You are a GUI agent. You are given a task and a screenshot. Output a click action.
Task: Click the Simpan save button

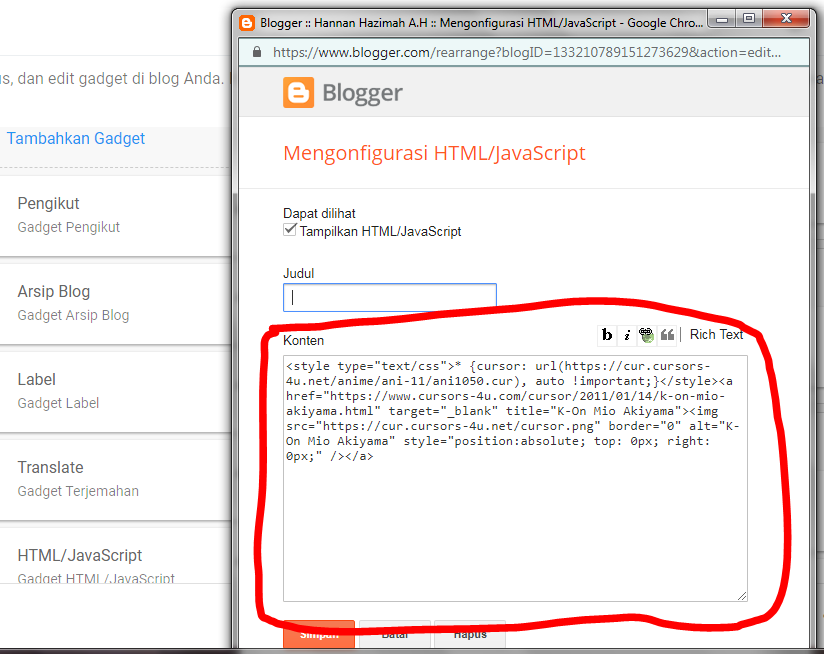pyautogui.click(x=319, y=635)
